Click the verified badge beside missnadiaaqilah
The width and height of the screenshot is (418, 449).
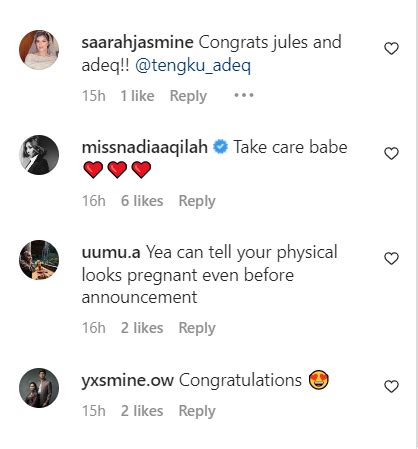pyautogui.click(x=220, y=147)
